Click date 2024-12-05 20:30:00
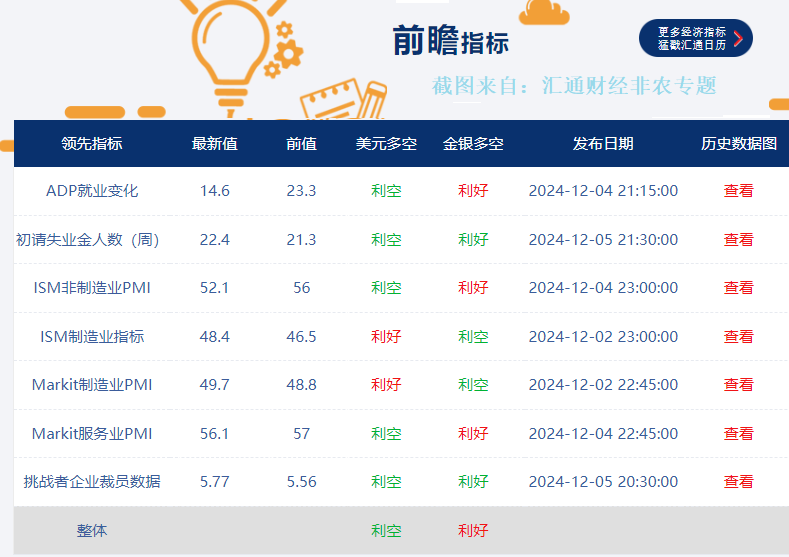This screenshot has width=789, height=557. click(603, 482)
